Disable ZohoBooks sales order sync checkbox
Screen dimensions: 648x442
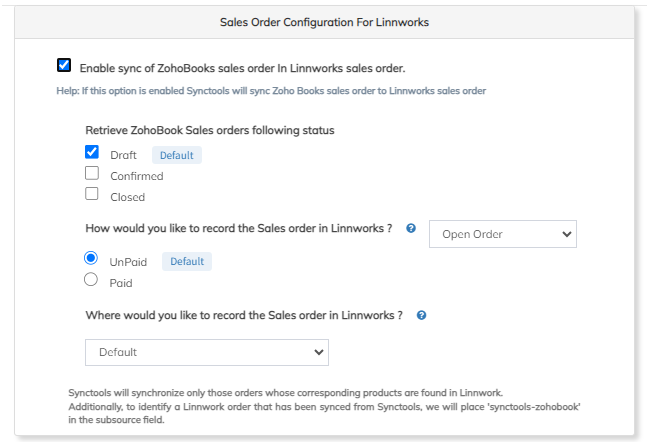[x=64, y=66]
